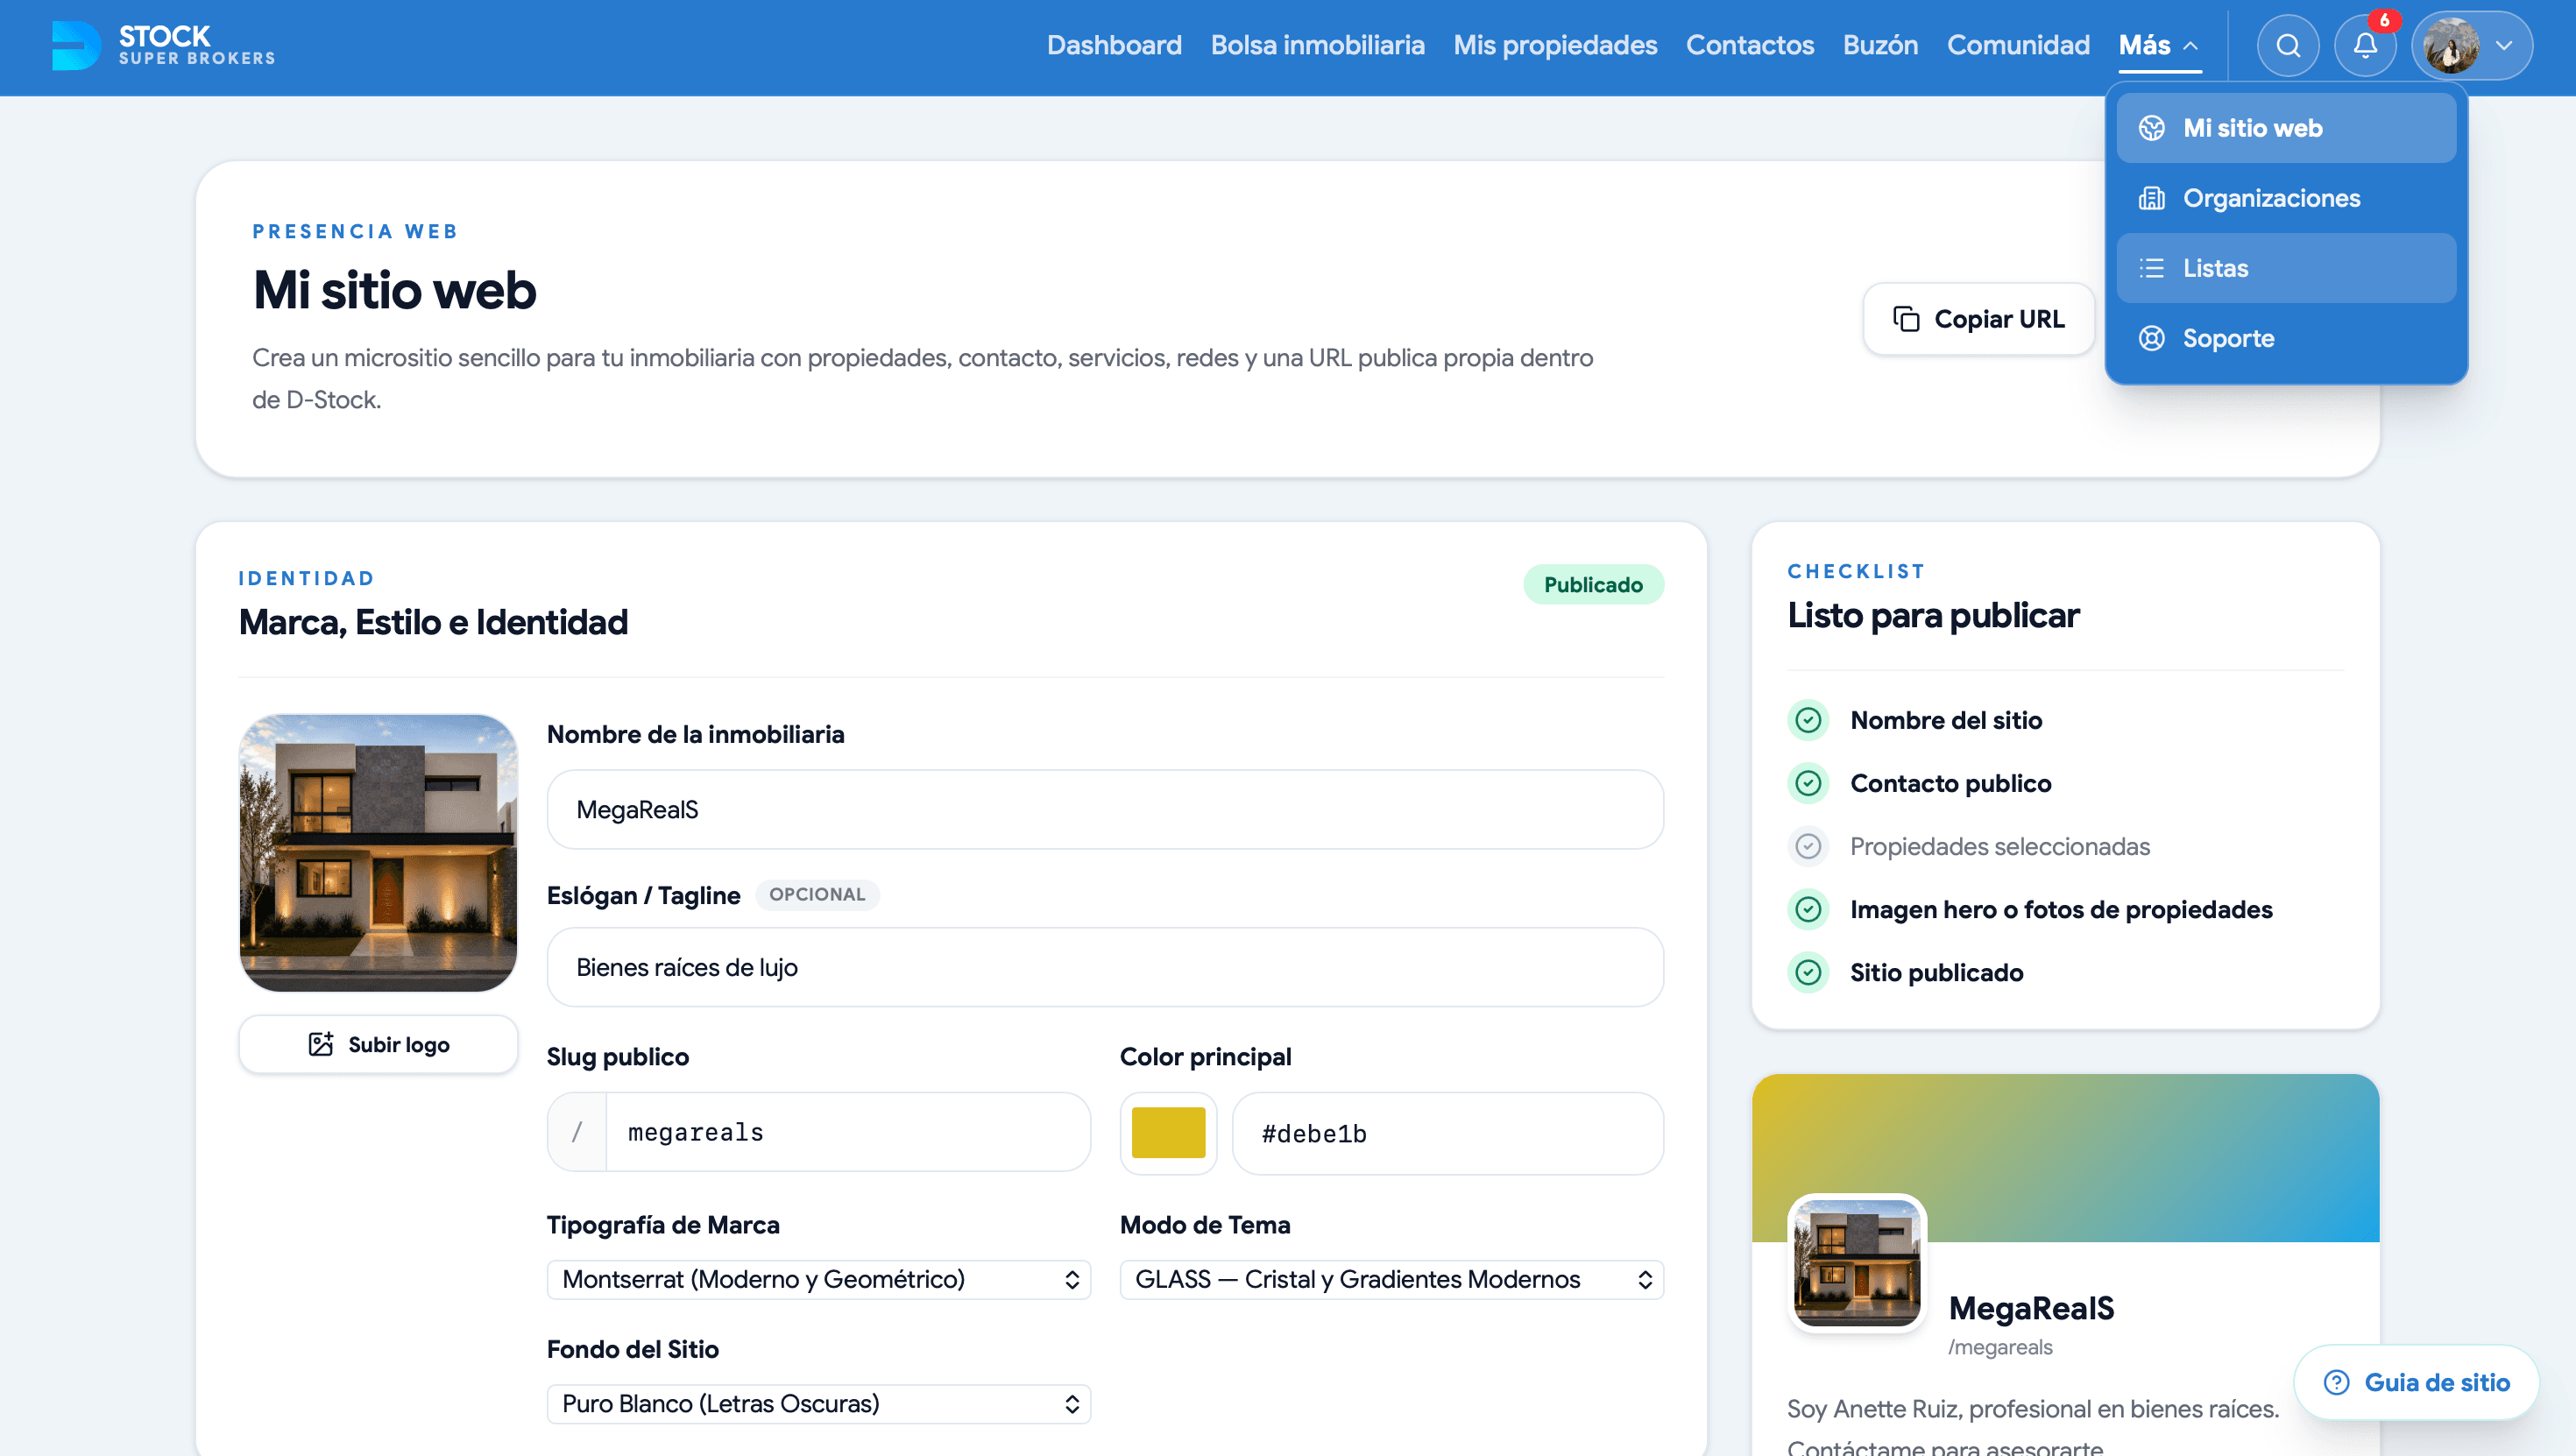Click the Soporte lifebuoy icon

tap(2151, 338)
